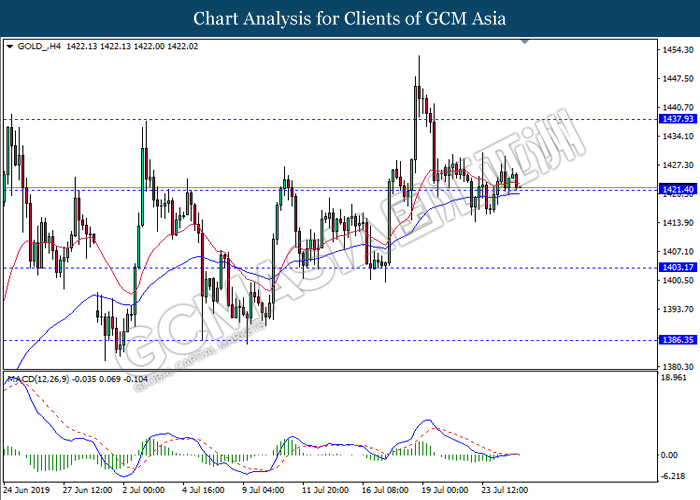700x500 pixels.
Task: Click the -6.218 MACD scale value
Action: point(672,476)
